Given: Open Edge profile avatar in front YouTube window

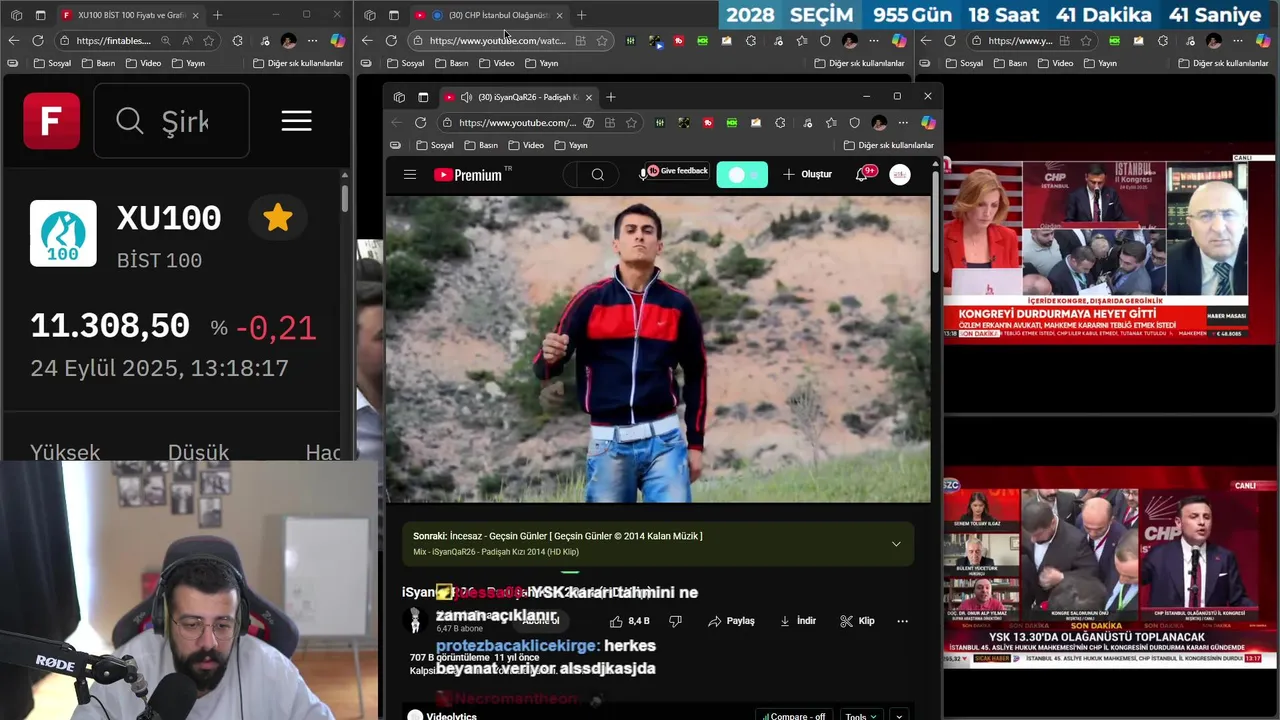Looking at the screenshot, I should point(879,122).
